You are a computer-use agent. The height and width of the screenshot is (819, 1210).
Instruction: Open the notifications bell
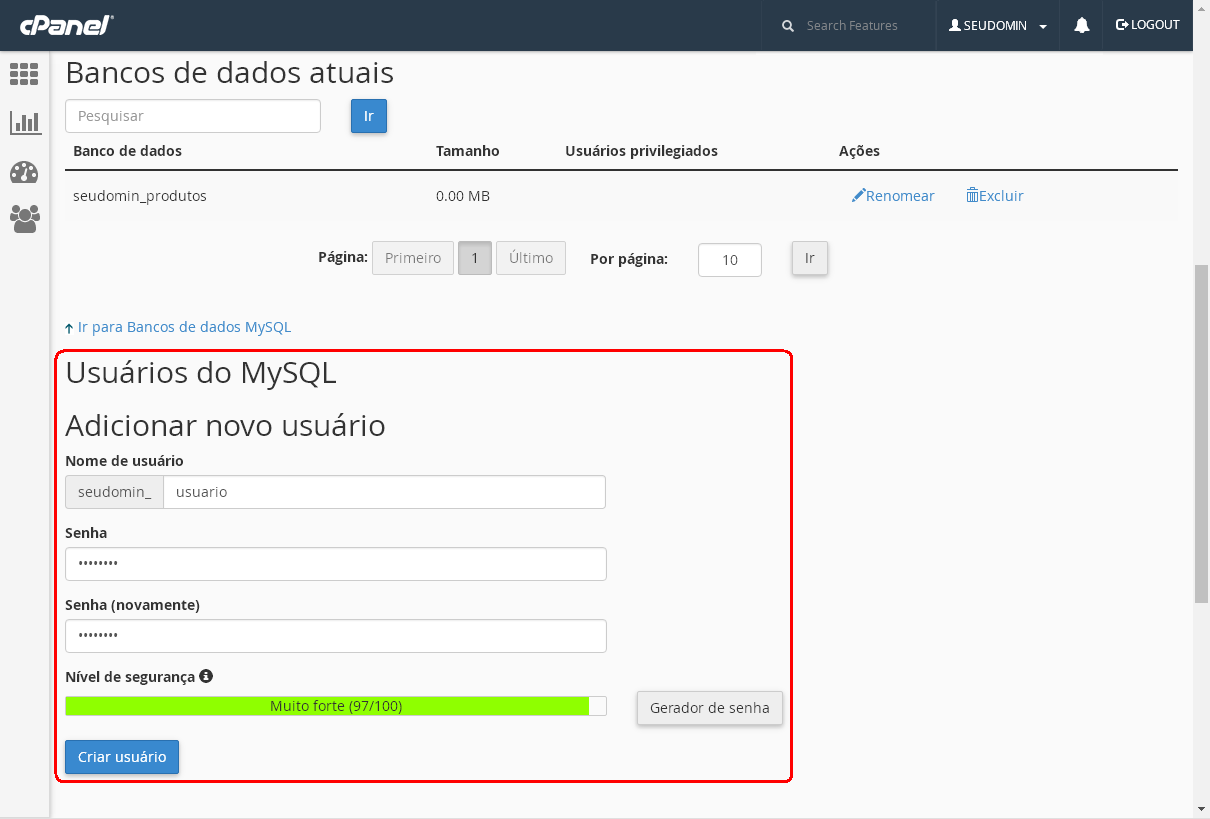[1082, 25]
